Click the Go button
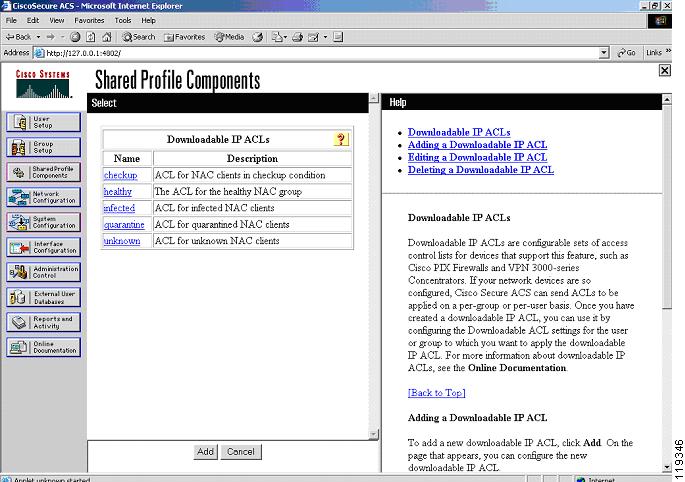The image size is (685, 482). tap(626, 53)
